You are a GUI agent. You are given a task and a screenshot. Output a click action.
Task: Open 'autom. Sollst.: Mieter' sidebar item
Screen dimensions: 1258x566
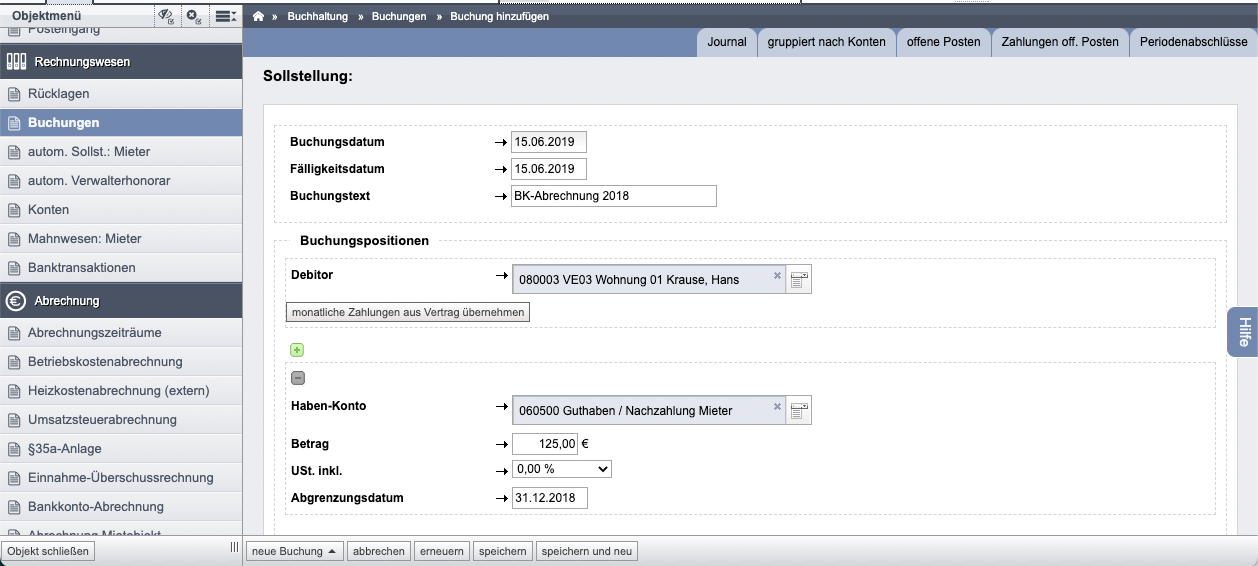pos(121,152)
